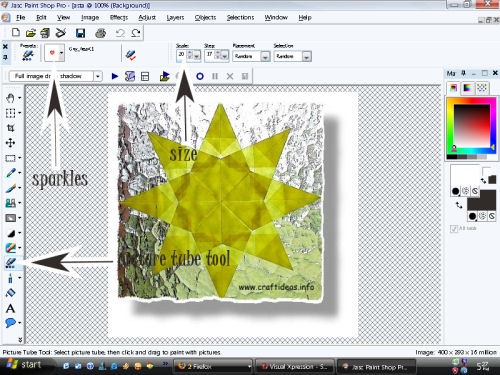Open the Step slider dropdown
This screenshot has height=375, width=500.
point(225,56)
